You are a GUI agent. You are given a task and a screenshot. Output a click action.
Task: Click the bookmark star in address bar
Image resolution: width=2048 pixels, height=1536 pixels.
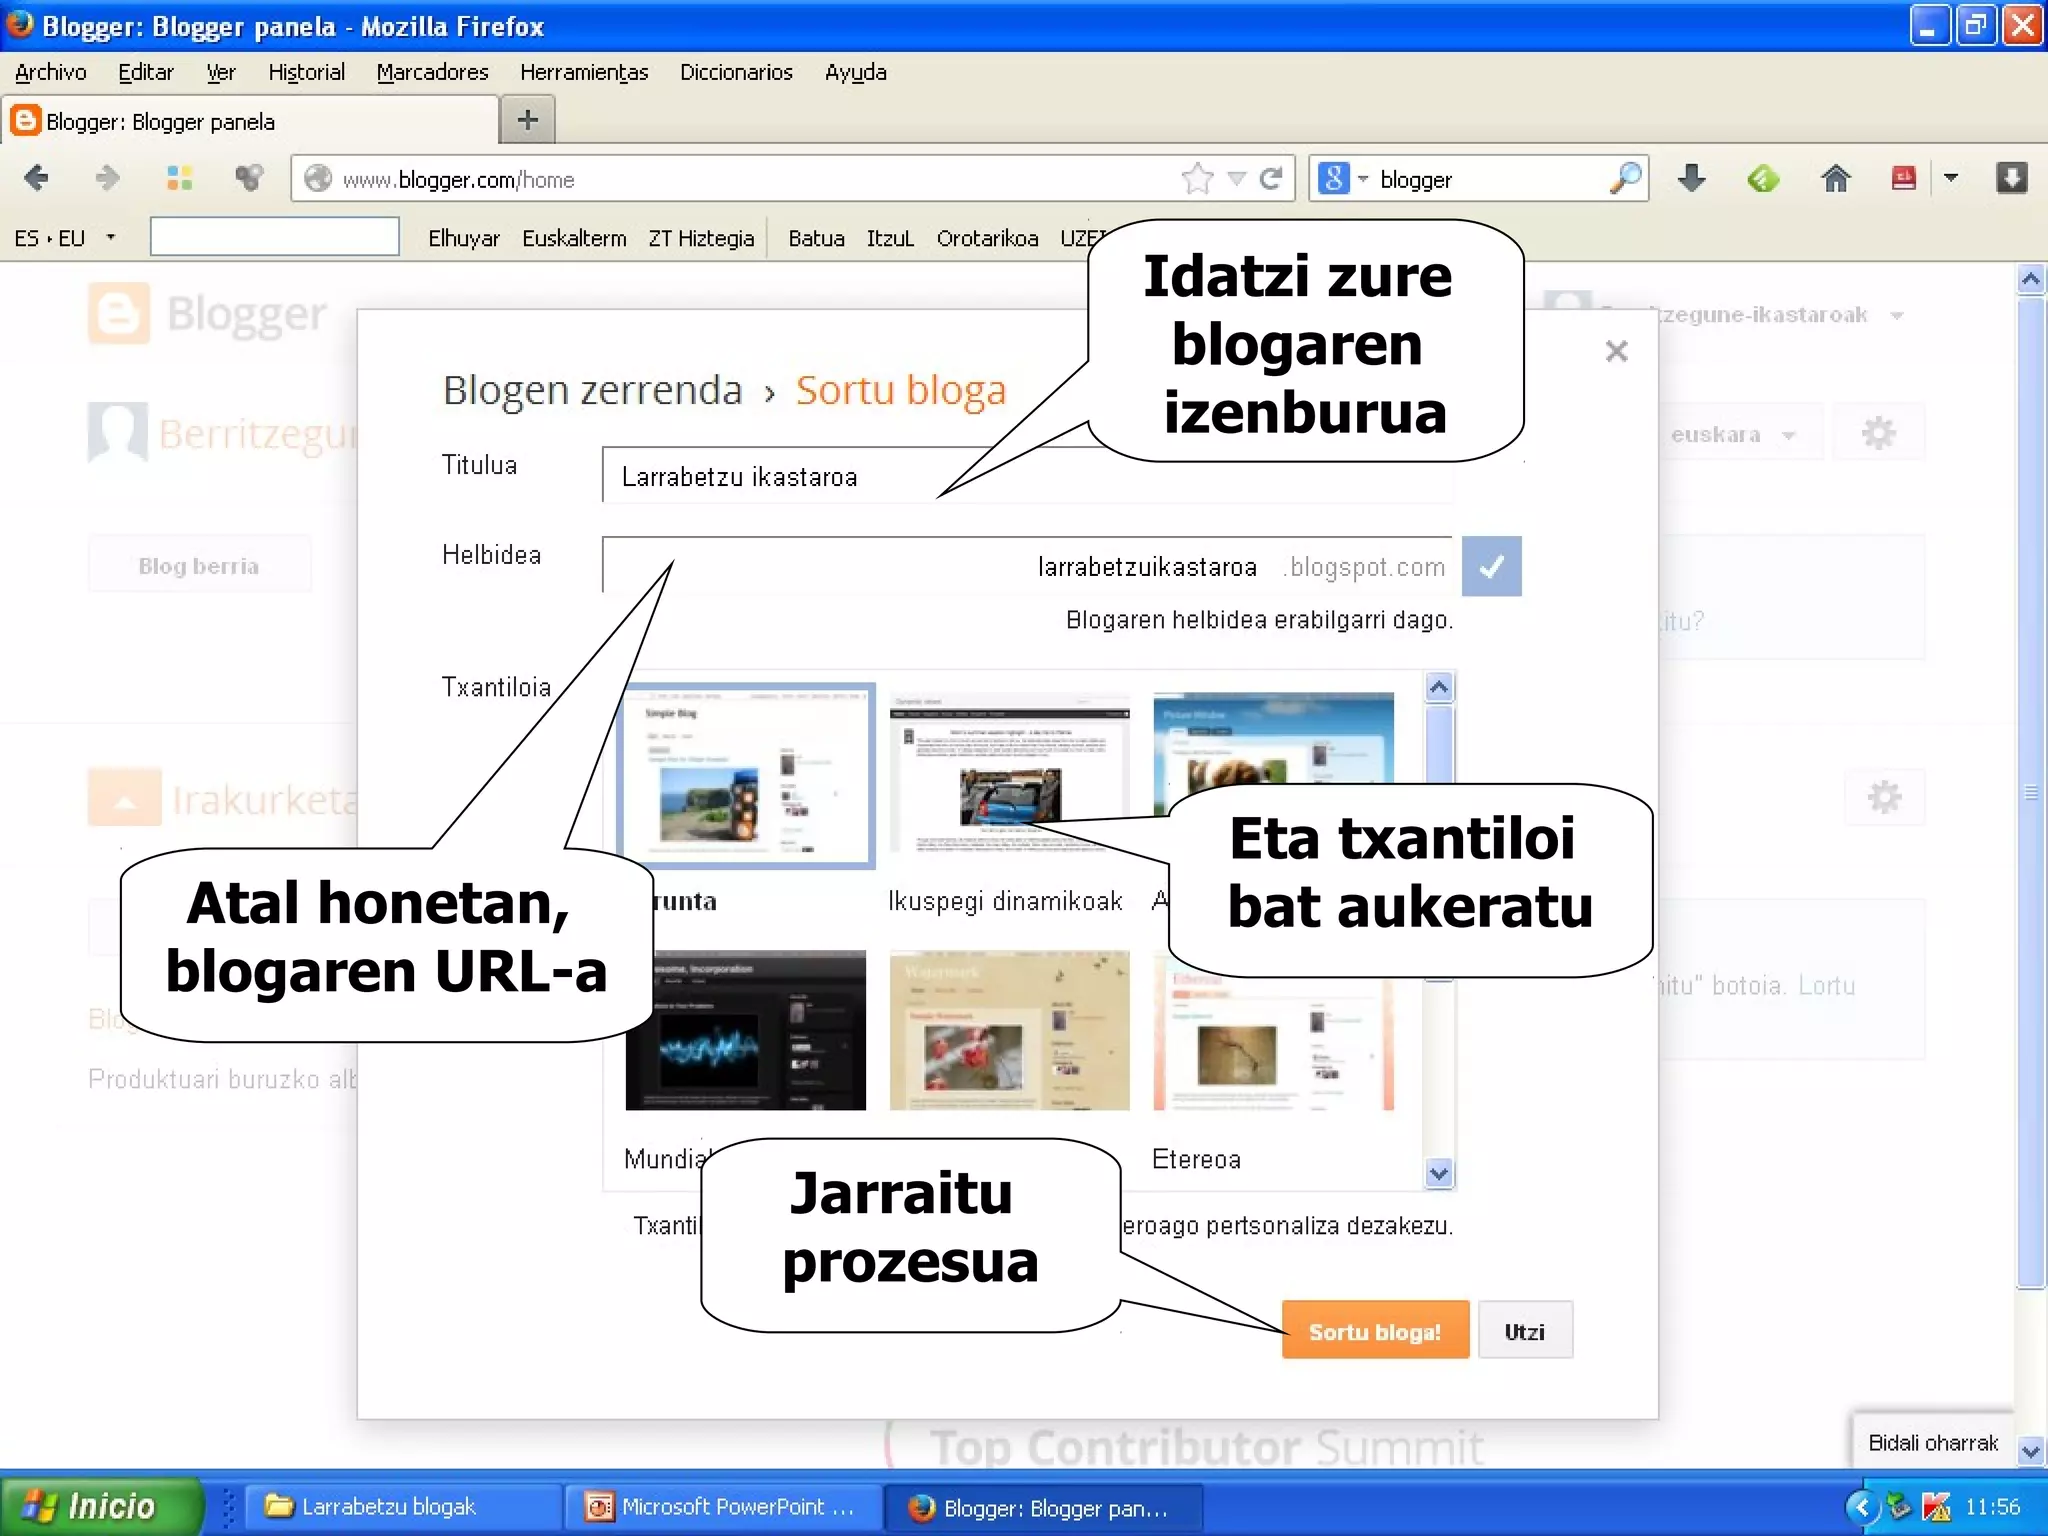1197,179
